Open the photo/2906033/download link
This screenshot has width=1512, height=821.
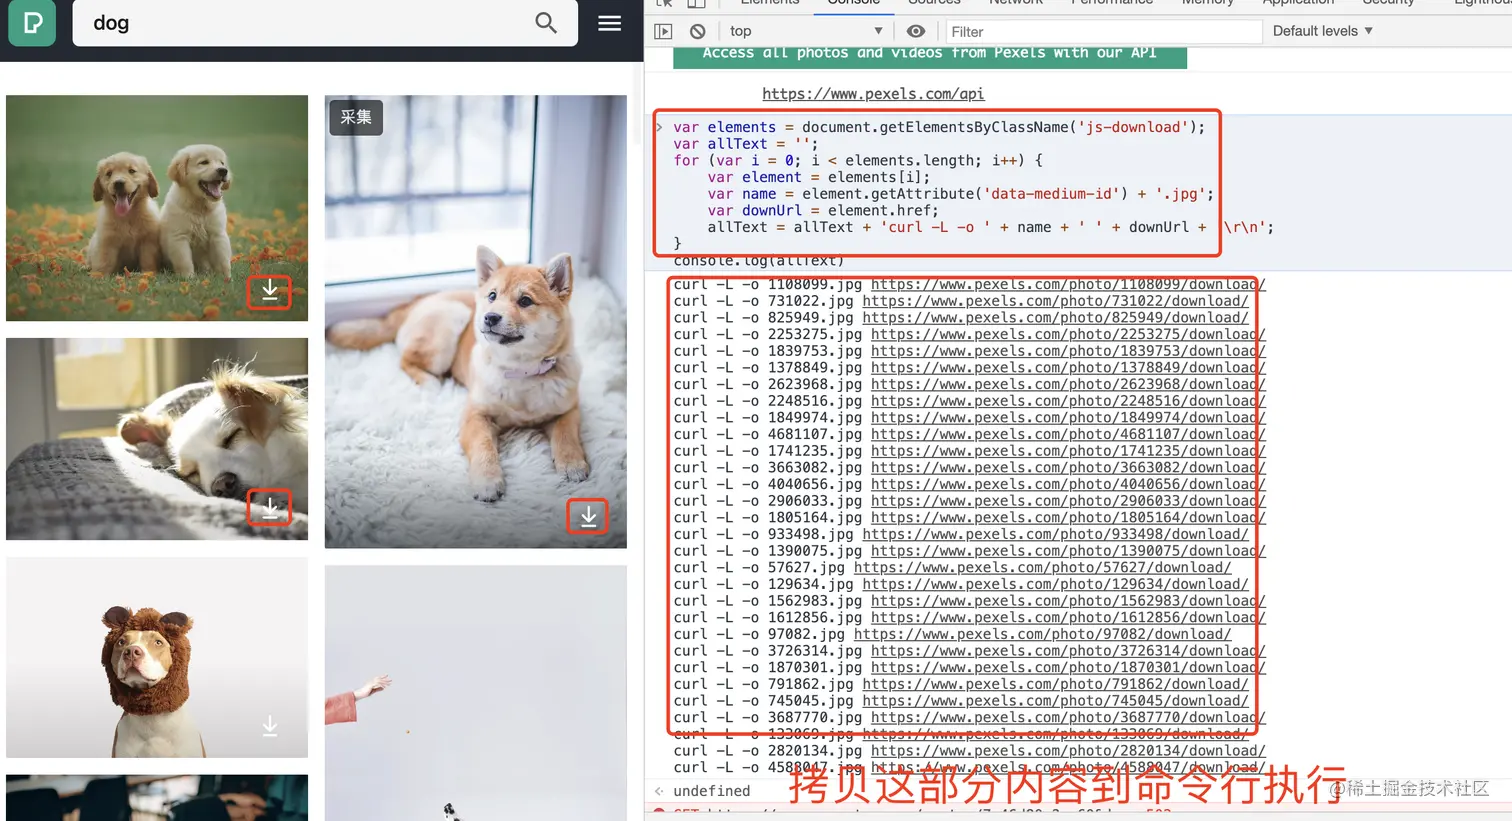tap(1068, 500)
